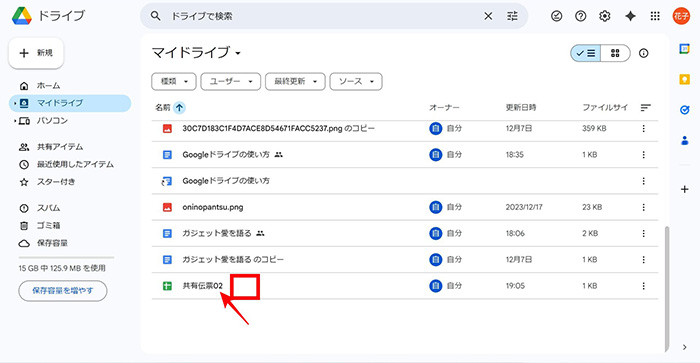The width and height of the screenshot is (700, 363).
Task: Open the Gemini sparkle icon
Action: (630, 16)
